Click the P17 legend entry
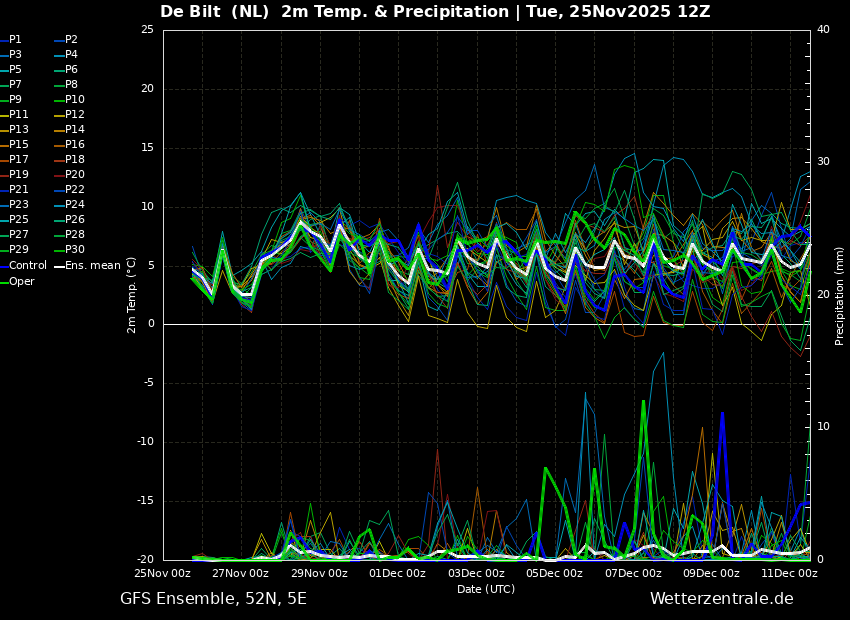Image resolution: width=850 pixels, height=620 pixels. (x=14, y=159)
